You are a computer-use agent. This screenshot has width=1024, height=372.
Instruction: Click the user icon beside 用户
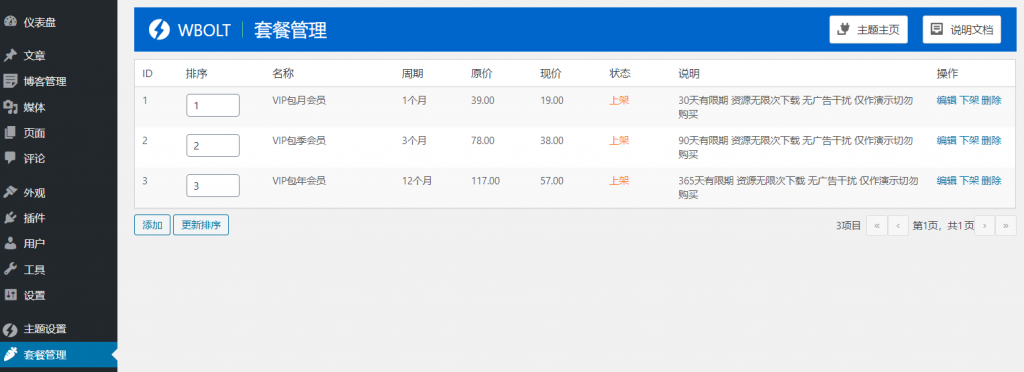pyautogui.click(x=9, y=243)
